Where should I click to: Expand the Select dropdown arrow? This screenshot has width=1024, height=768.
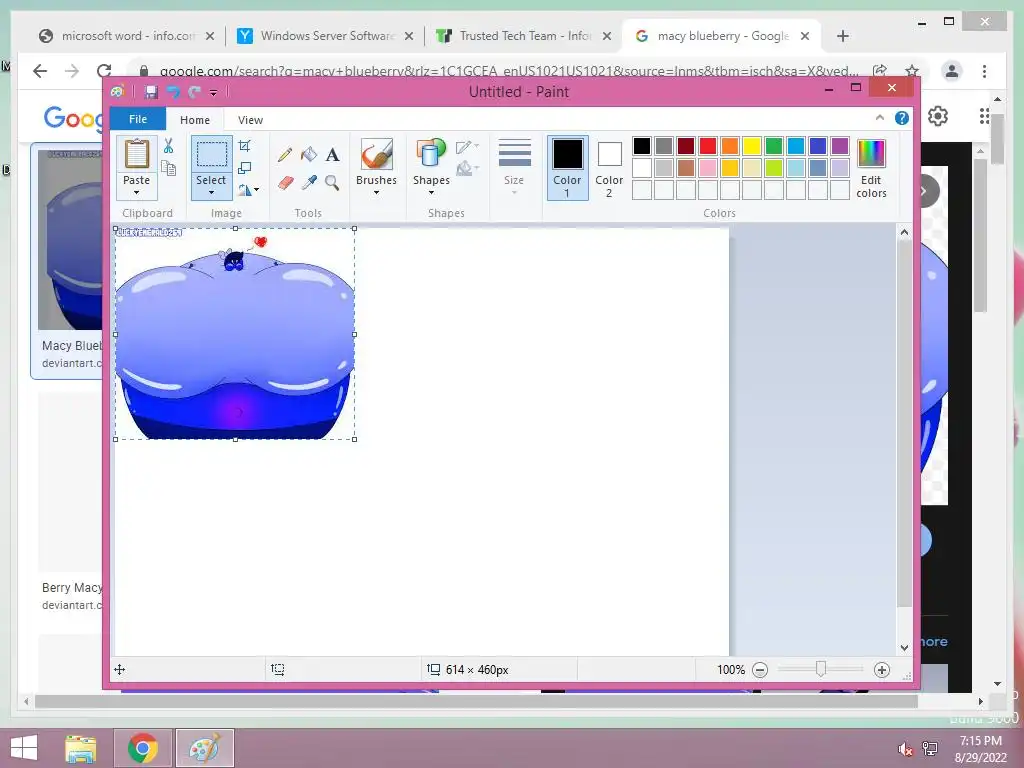tap(211, 193)
